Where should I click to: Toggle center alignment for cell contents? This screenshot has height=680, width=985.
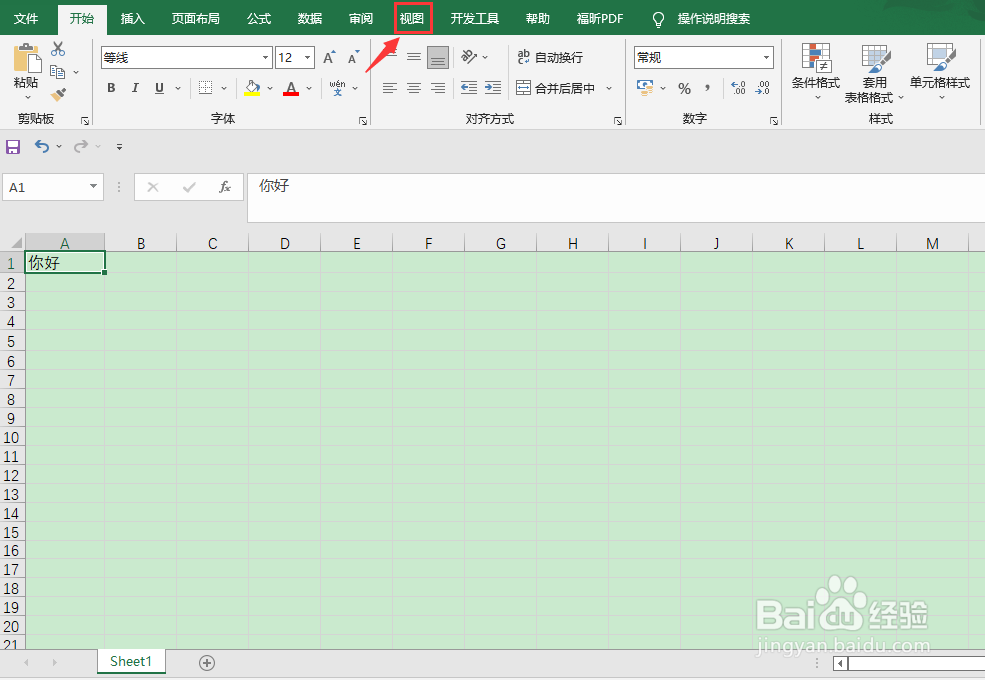tap(413, 88)
